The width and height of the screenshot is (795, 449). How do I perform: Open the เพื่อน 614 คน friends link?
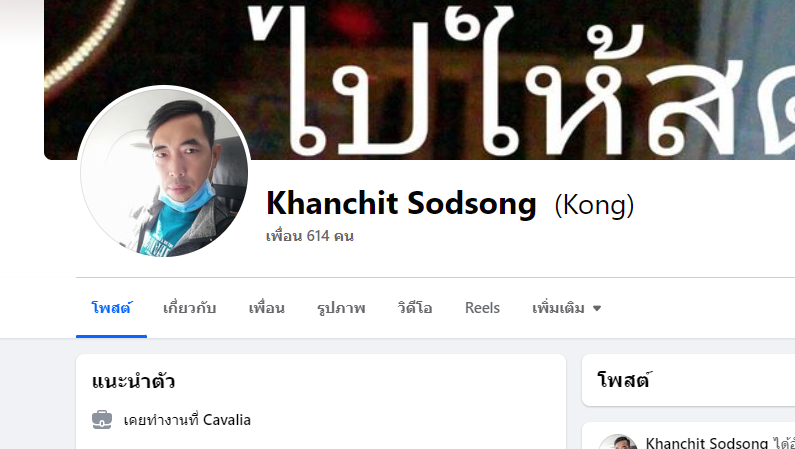310,236
